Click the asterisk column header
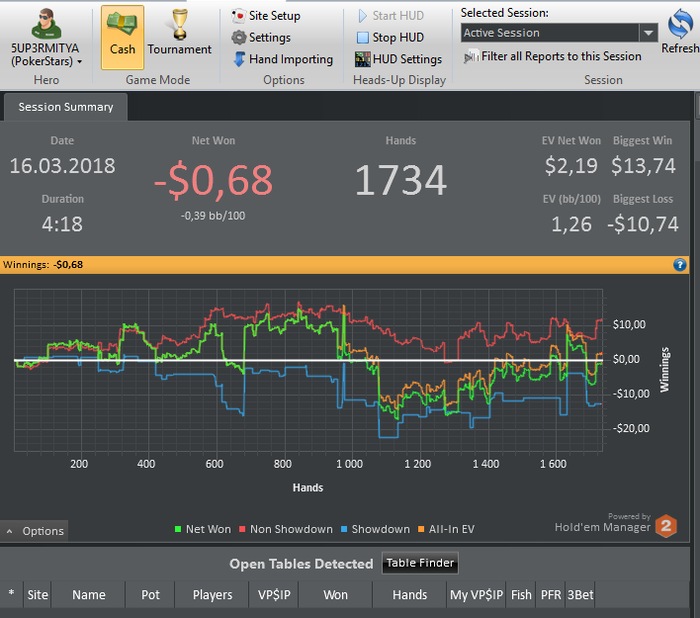 pyautogui.click(x=11, y=595)
